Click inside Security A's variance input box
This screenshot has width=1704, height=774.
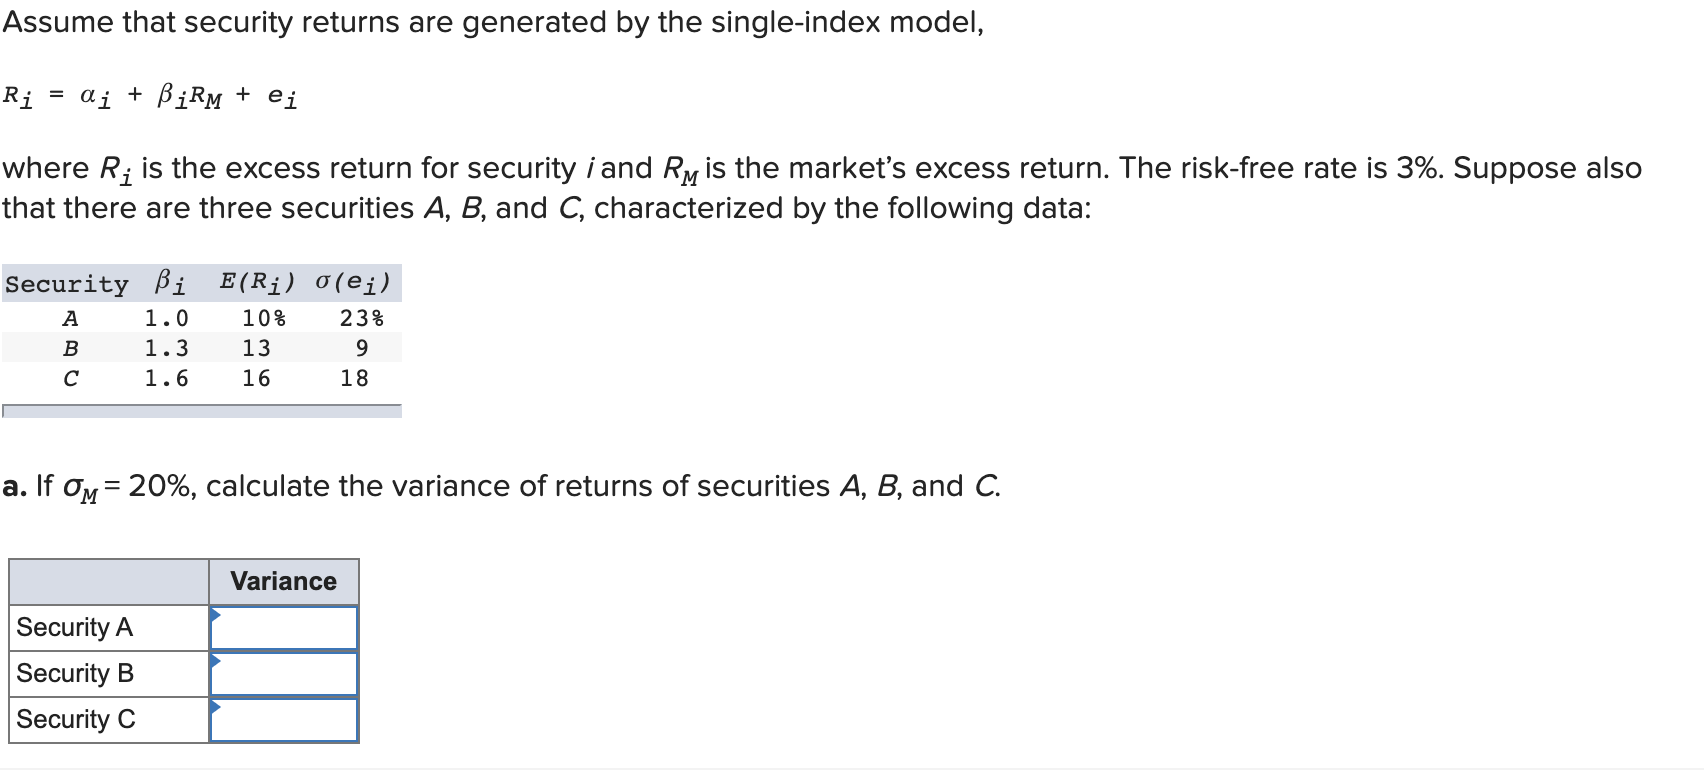click(290, 628)
